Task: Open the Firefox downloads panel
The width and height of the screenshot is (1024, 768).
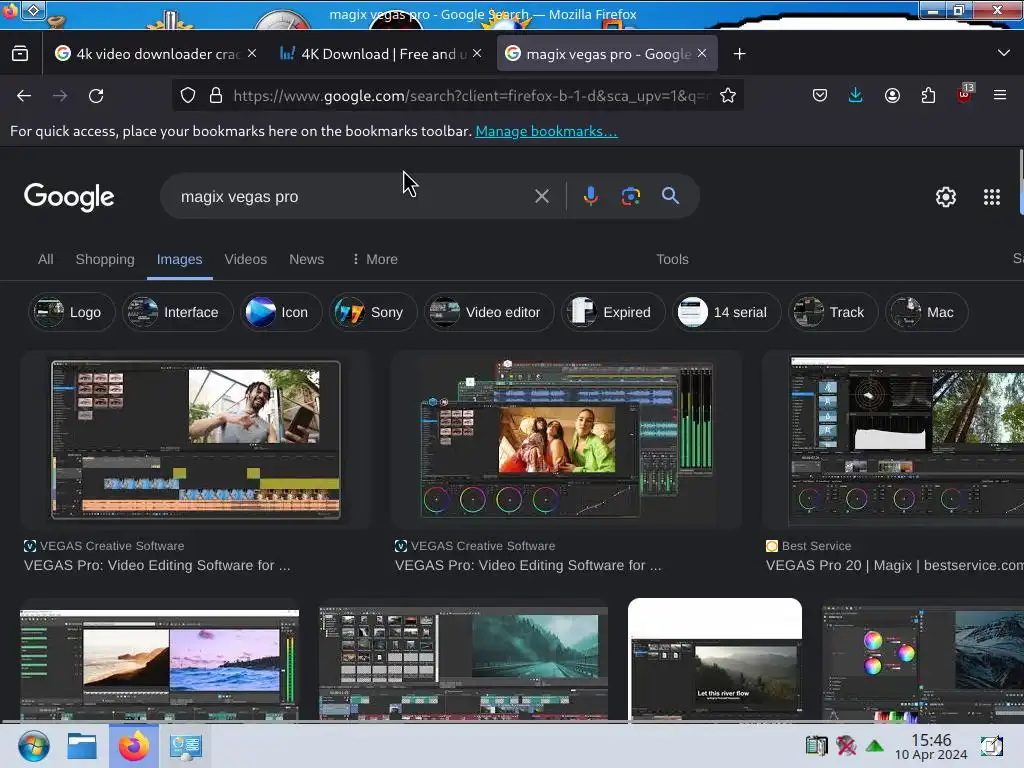Action: tap(856, 95)
